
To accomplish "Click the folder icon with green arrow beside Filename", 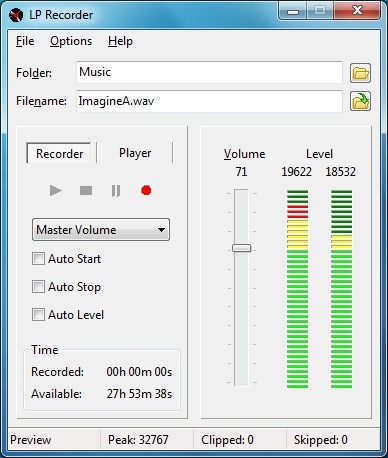I will pos(360,101).
